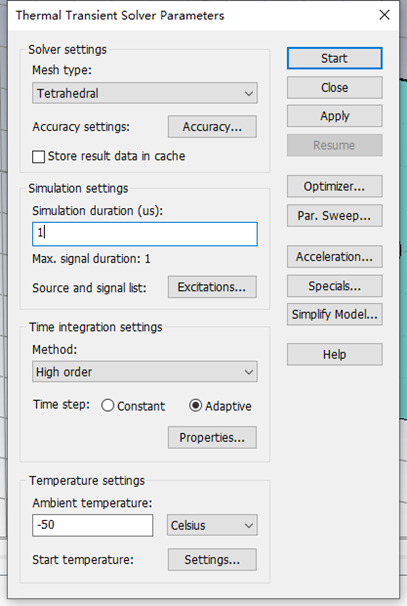Open time step Properties

tap(212, 437)
